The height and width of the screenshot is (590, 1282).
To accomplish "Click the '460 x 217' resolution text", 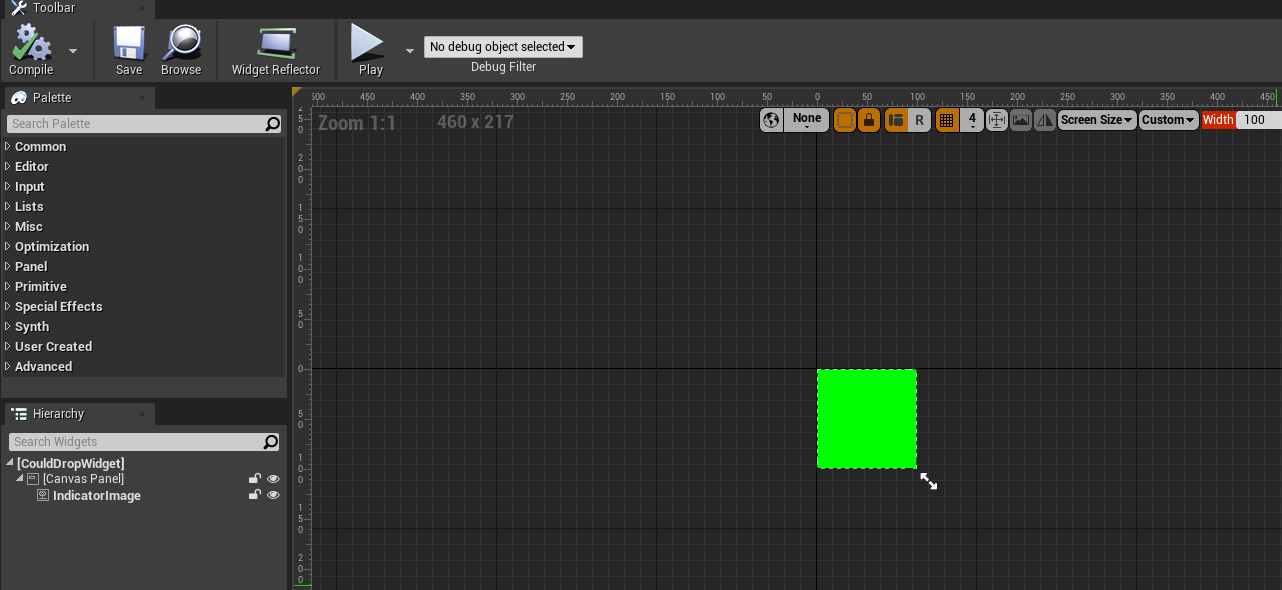I will (x=475, y=122).
